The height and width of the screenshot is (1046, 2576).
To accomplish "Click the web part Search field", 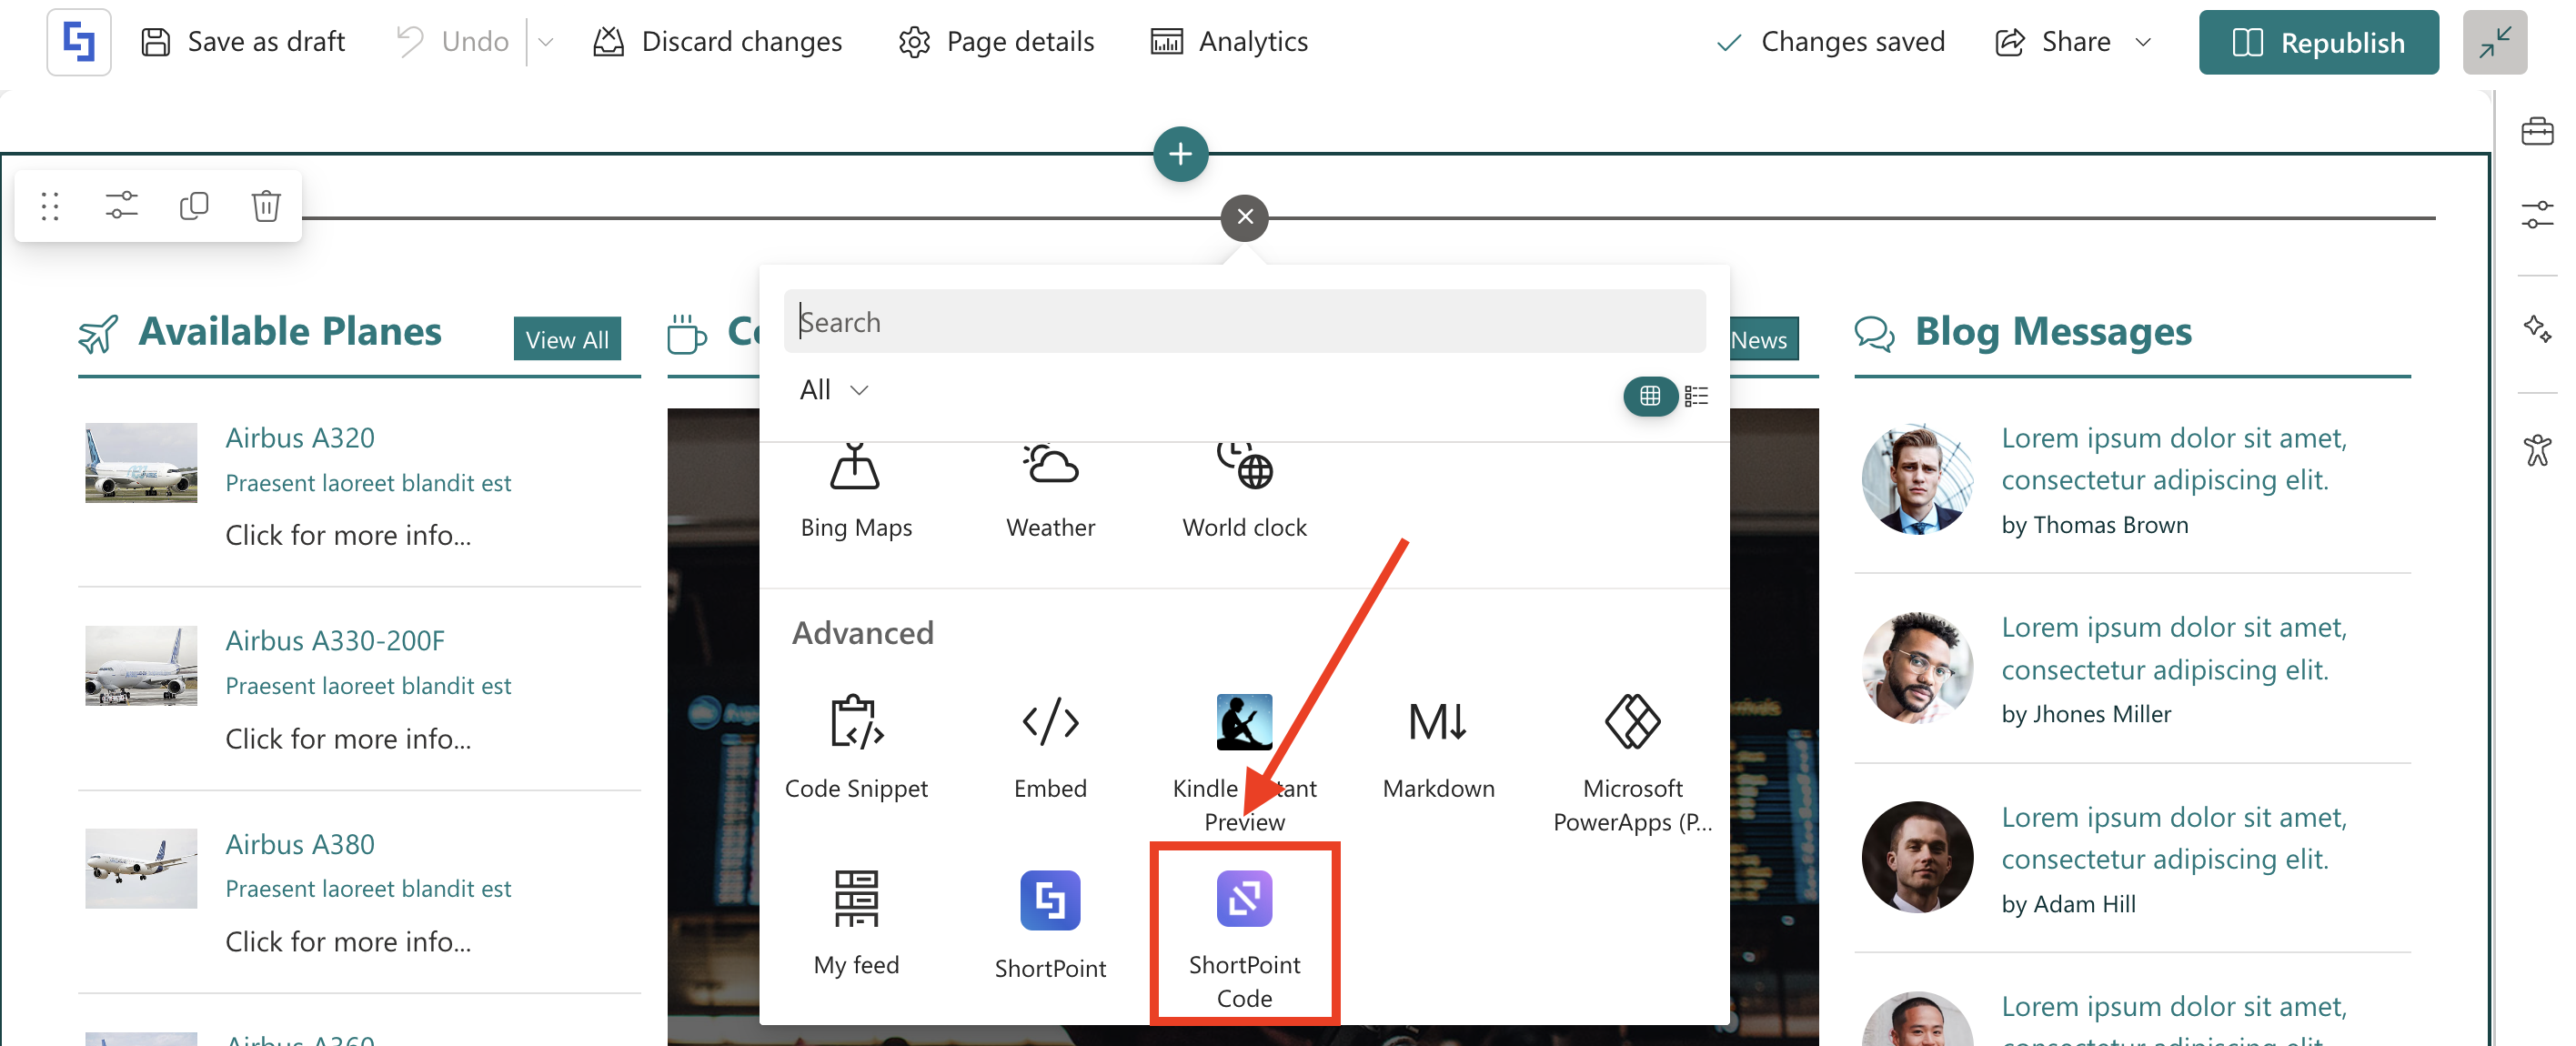I will [1244, 322].
